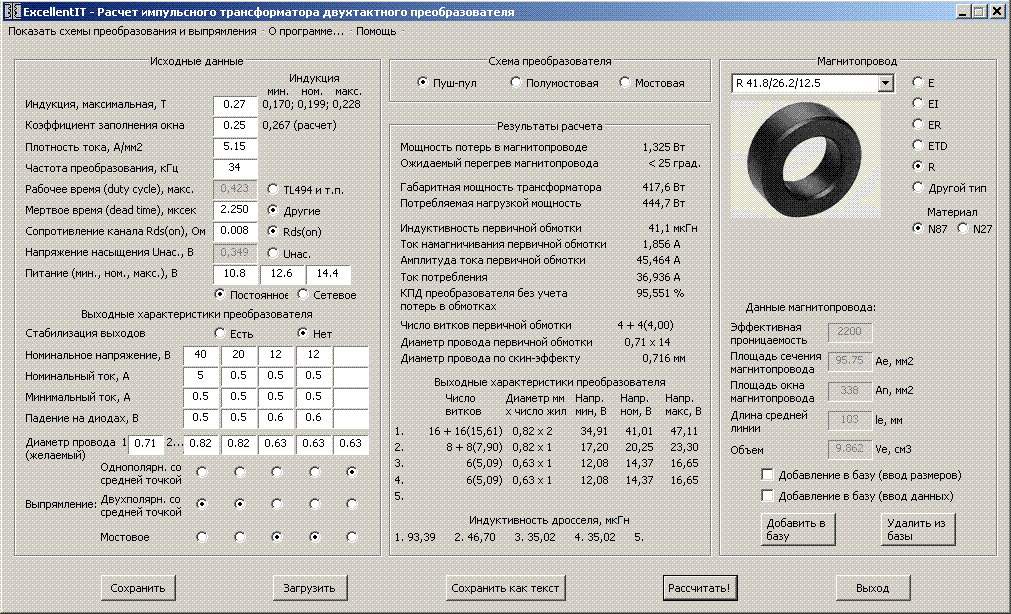Screen dimensions: 1011x614
Task: Click the Удалить из базы button
Action: click(919, 529)
